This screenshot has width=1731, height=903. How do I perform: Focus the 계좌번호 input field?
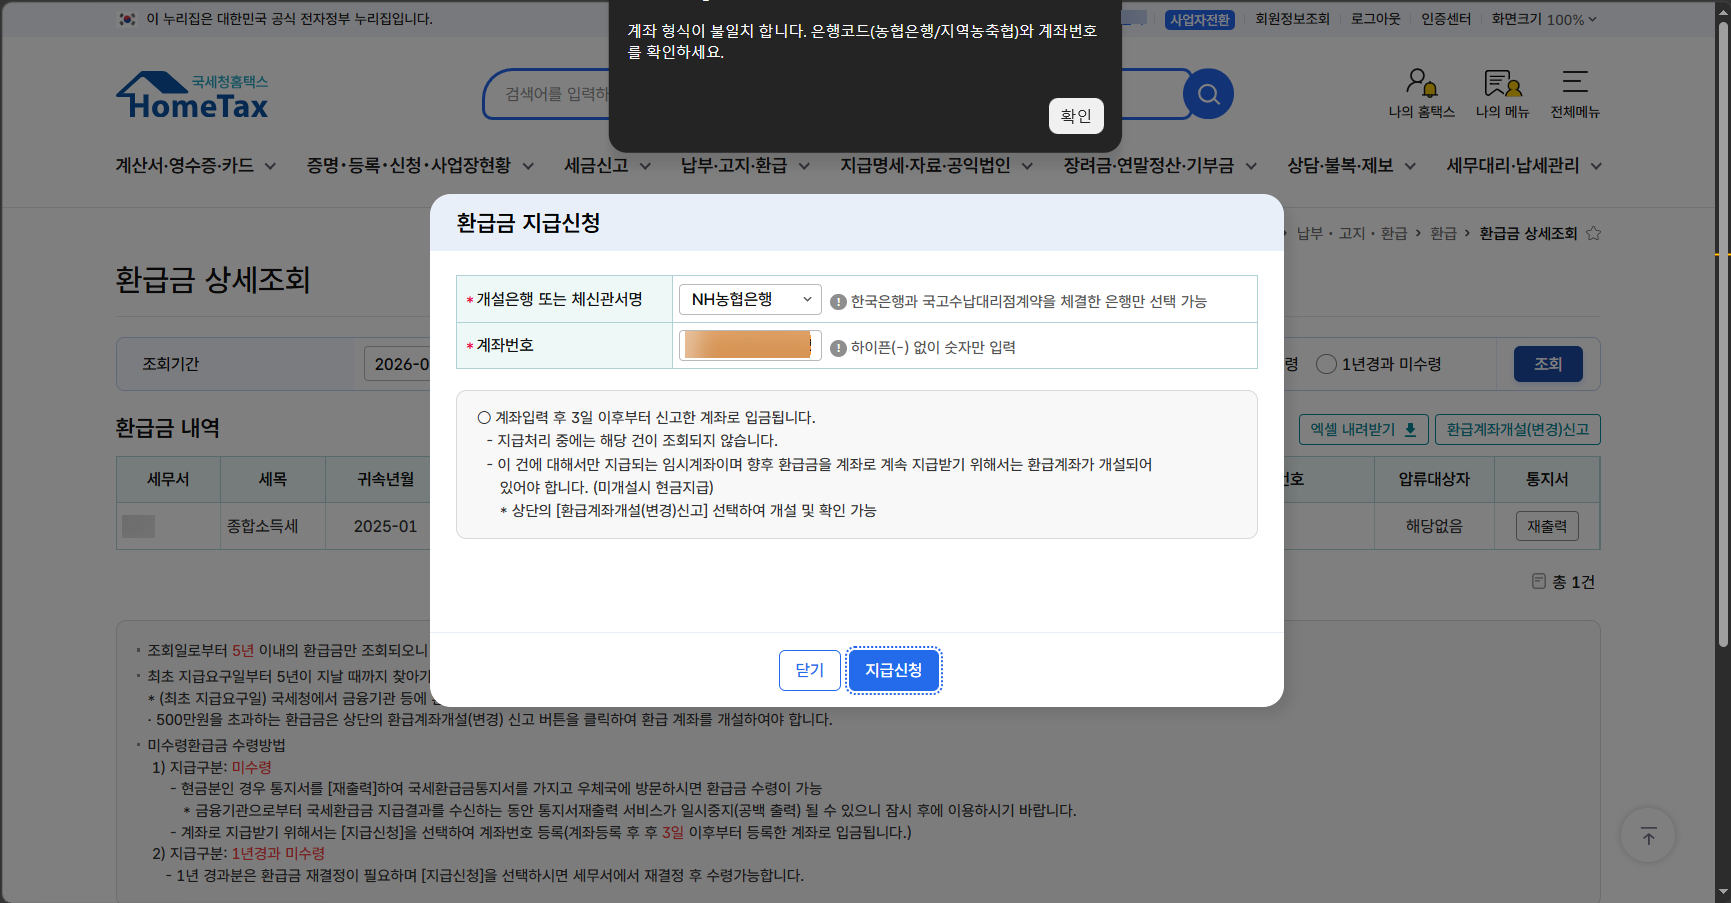coord(750,345)
